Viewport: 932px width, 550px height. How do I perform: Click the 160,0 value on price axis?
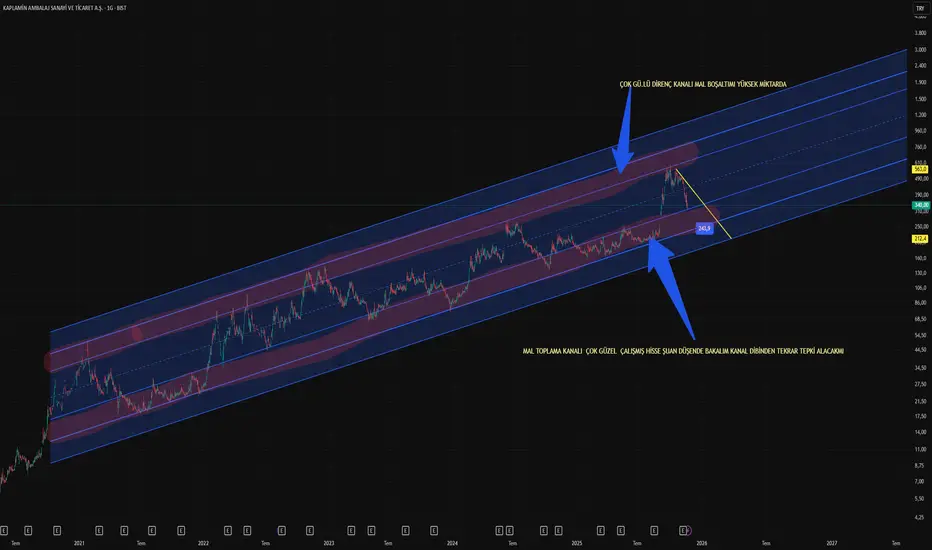pos(921,259)
